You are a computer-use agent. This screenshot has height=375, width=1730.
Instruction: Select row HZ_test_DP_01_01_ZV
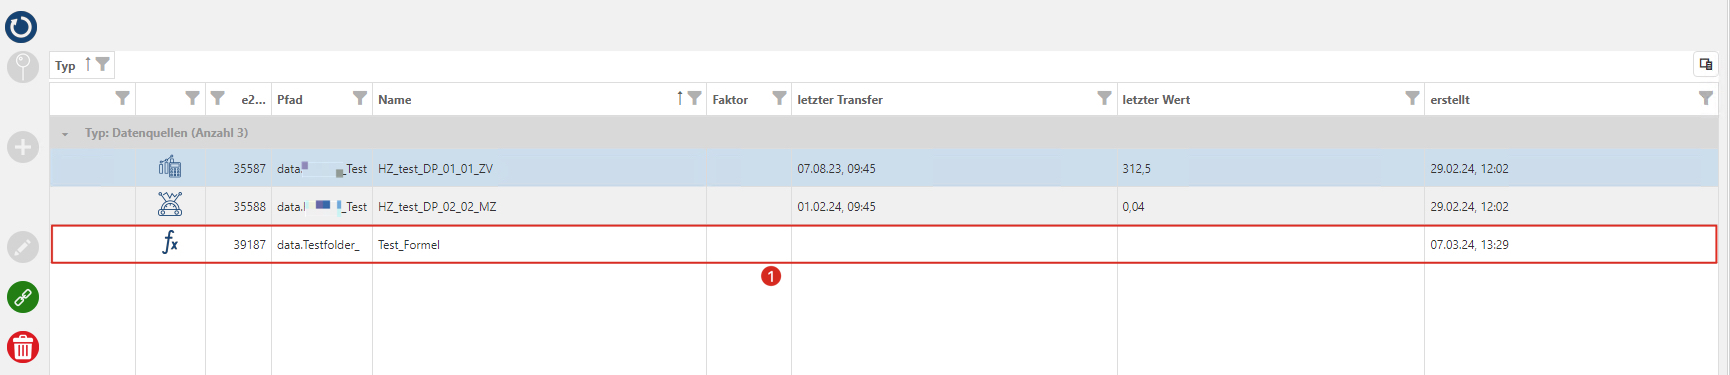tap(884, 168)
